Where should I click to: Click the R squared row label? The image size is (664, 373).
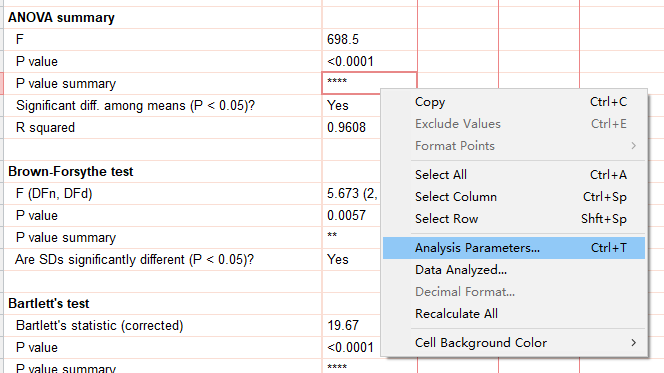45,127
